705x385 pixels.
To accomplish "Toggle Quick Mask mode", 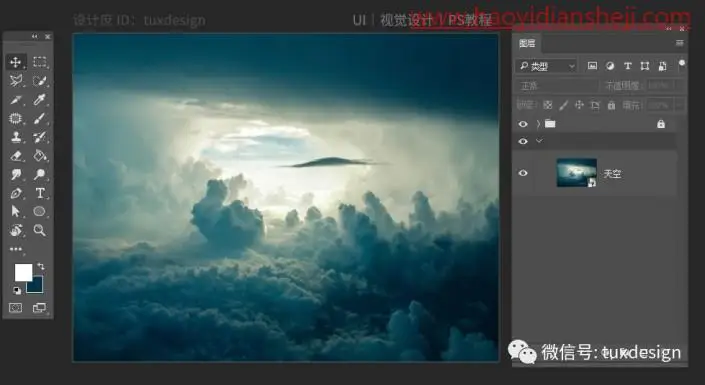I will [x=16, y=308].
